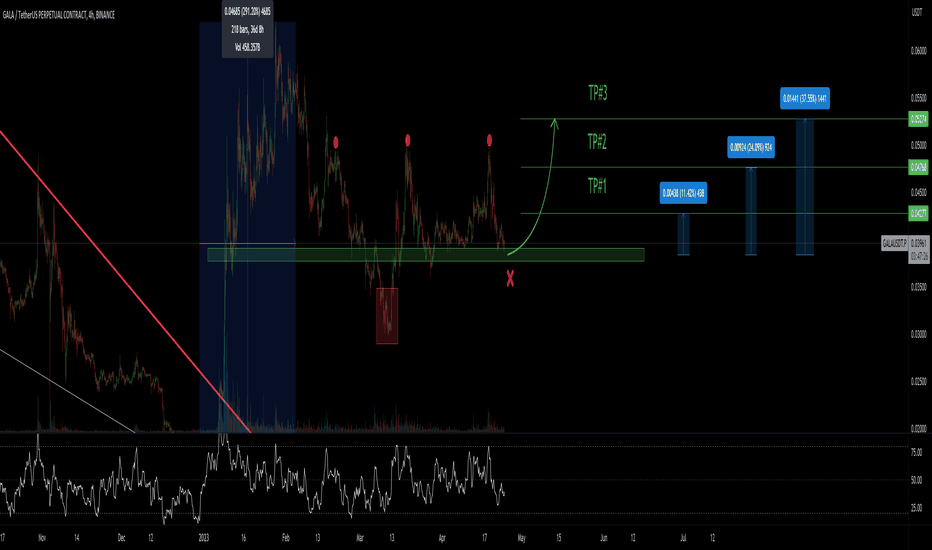Image resolution: width=932 pixels, height=550 pixels.
Task: Click the 2023 label on the time axis
Action: click(204, 538)
